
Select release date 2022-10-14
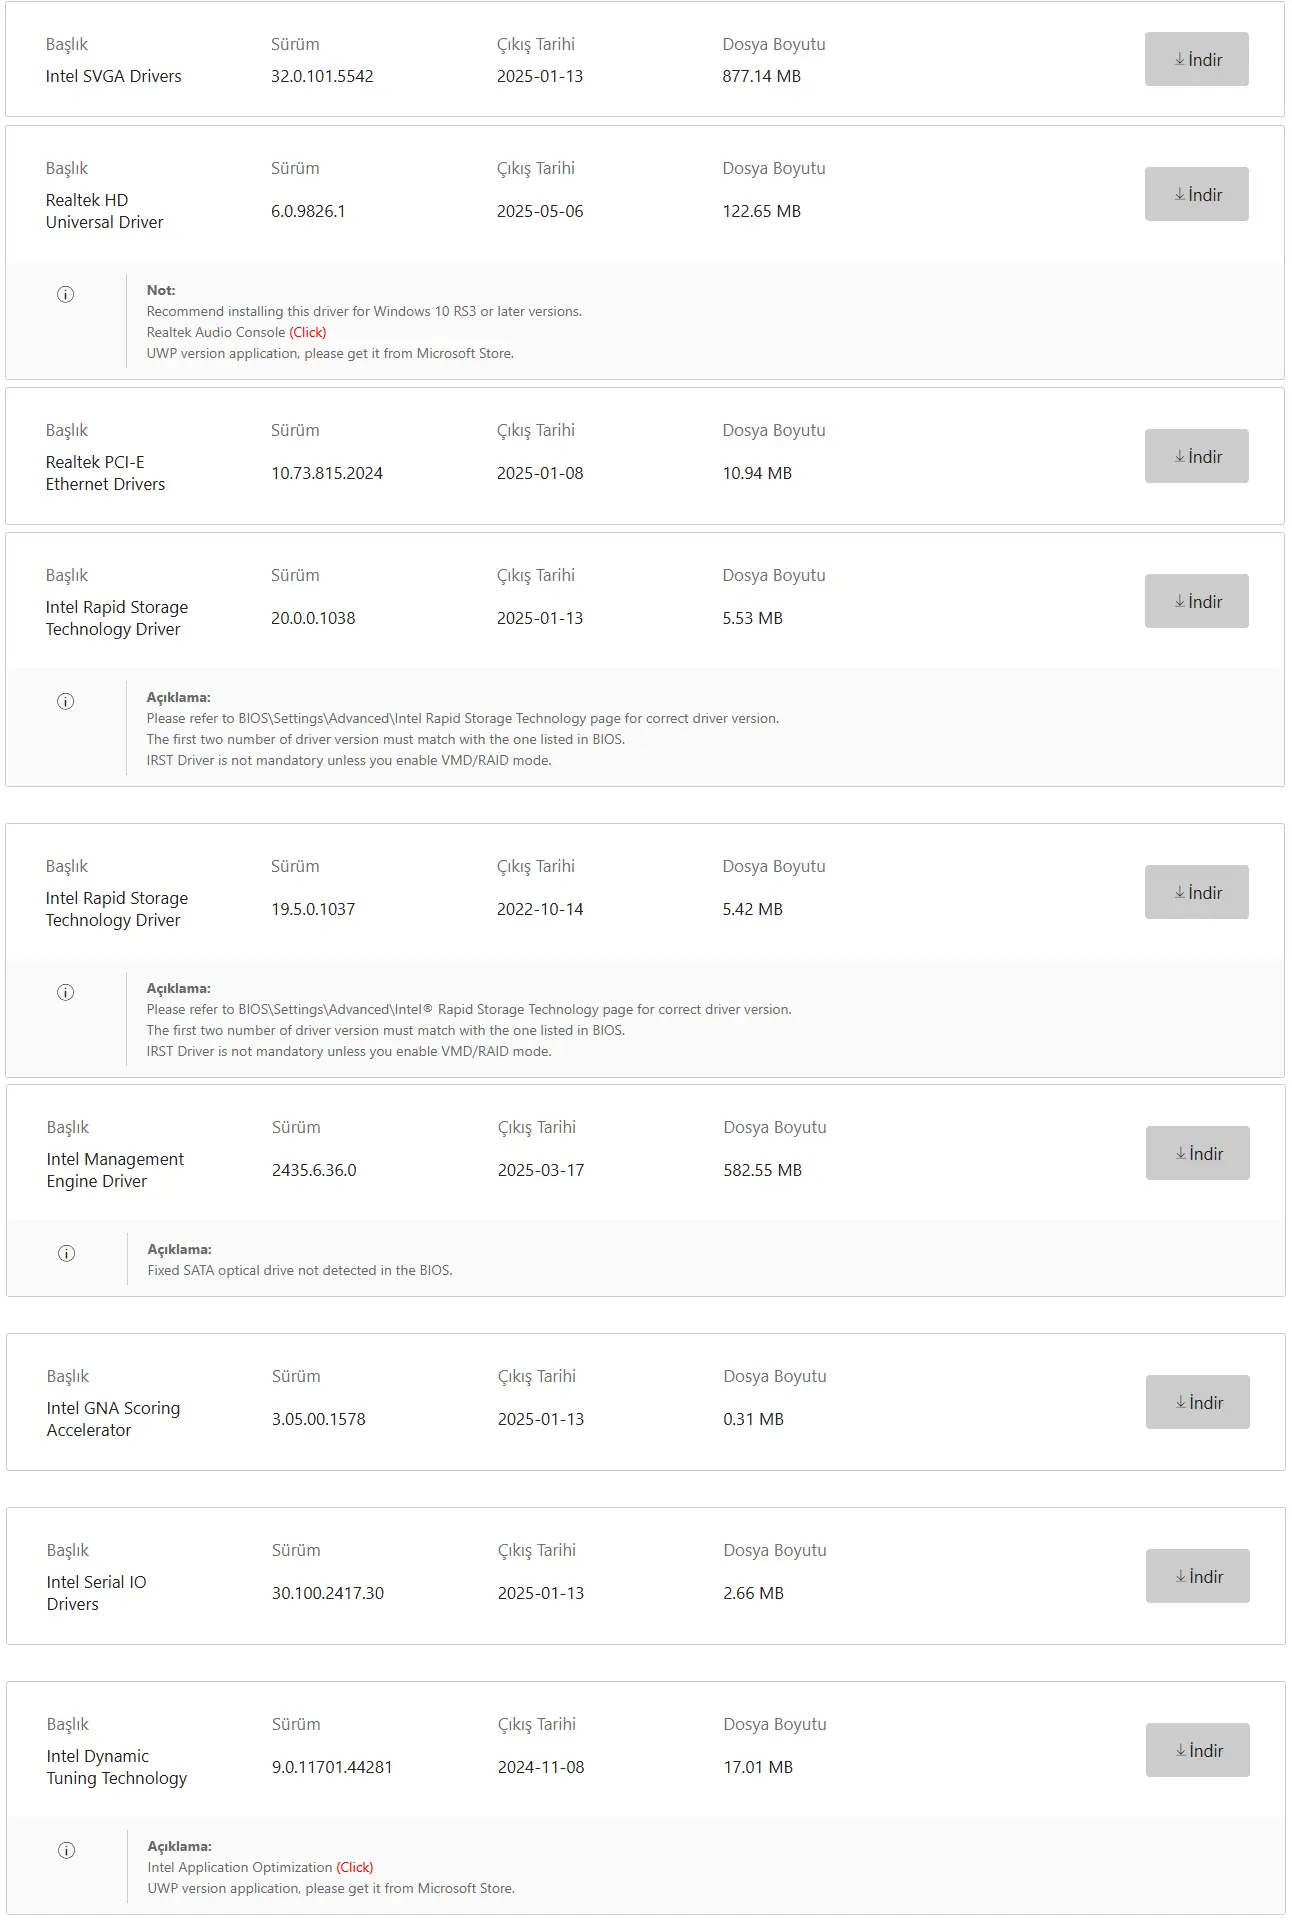click(x=540, y=909)
